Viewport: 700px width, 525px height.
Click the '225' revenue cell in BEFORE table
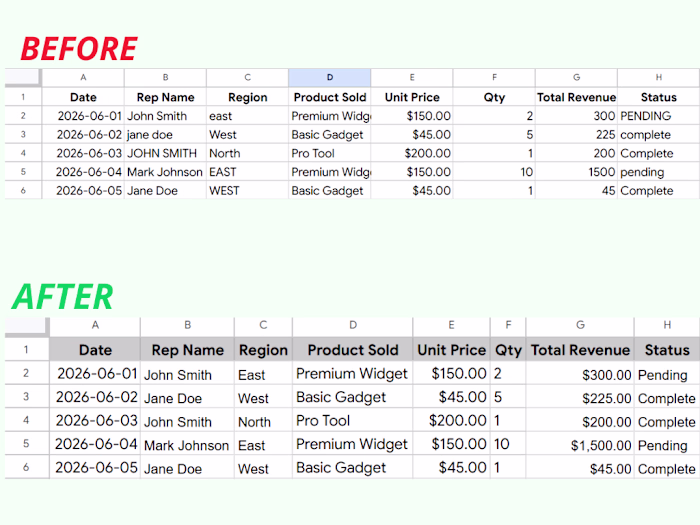576,134
